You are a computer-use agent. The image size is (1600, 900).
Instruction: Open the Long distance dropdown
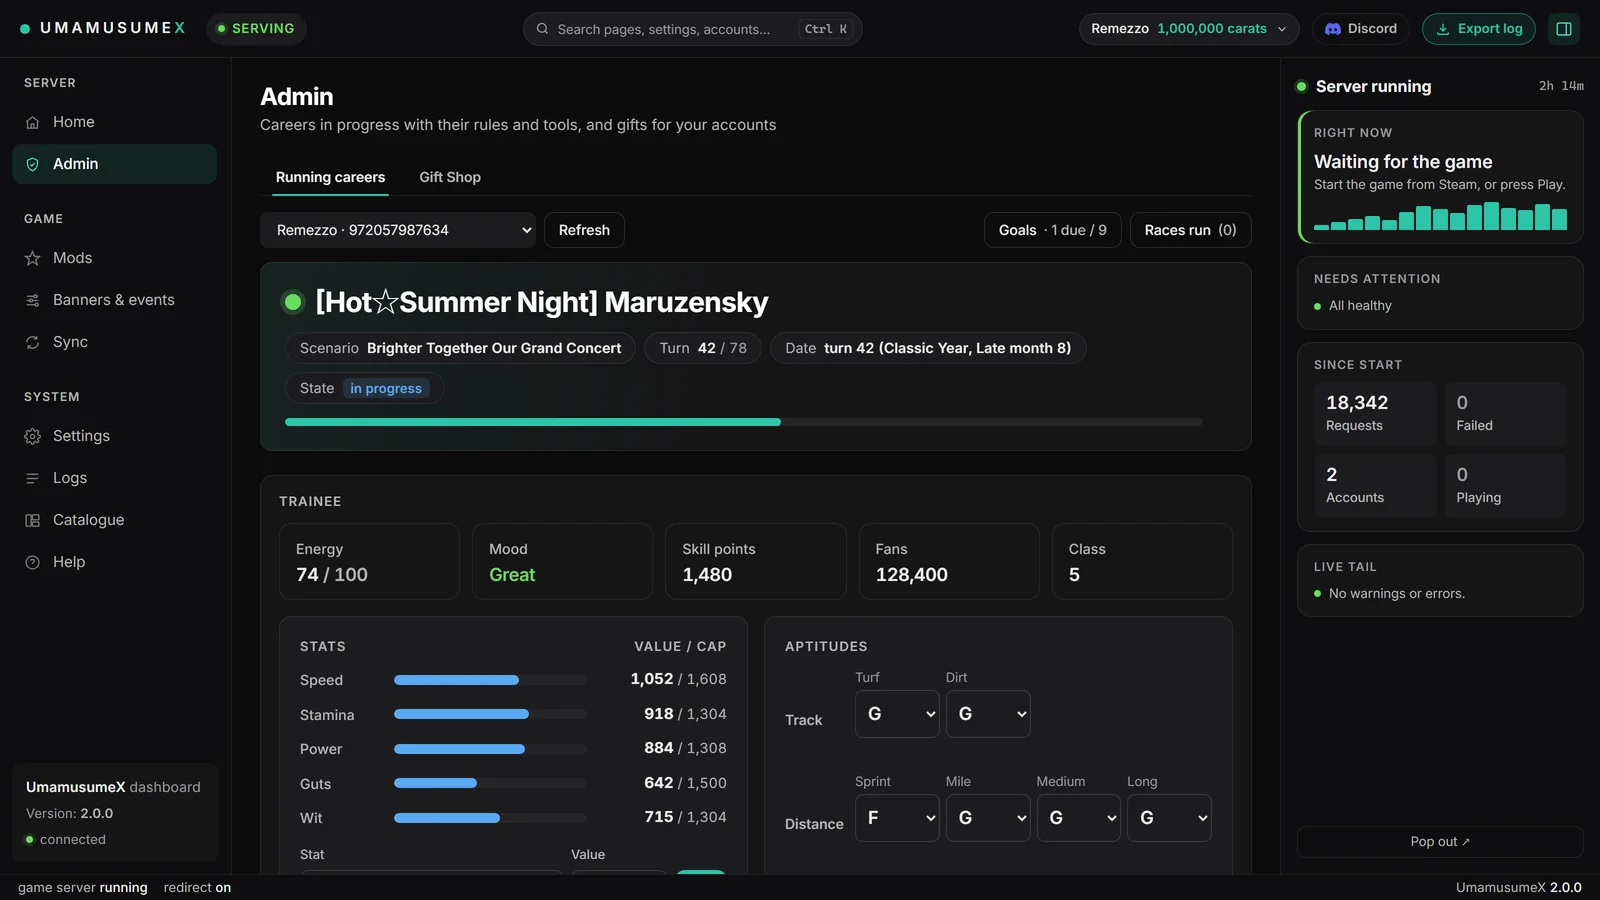[1169, 818]
